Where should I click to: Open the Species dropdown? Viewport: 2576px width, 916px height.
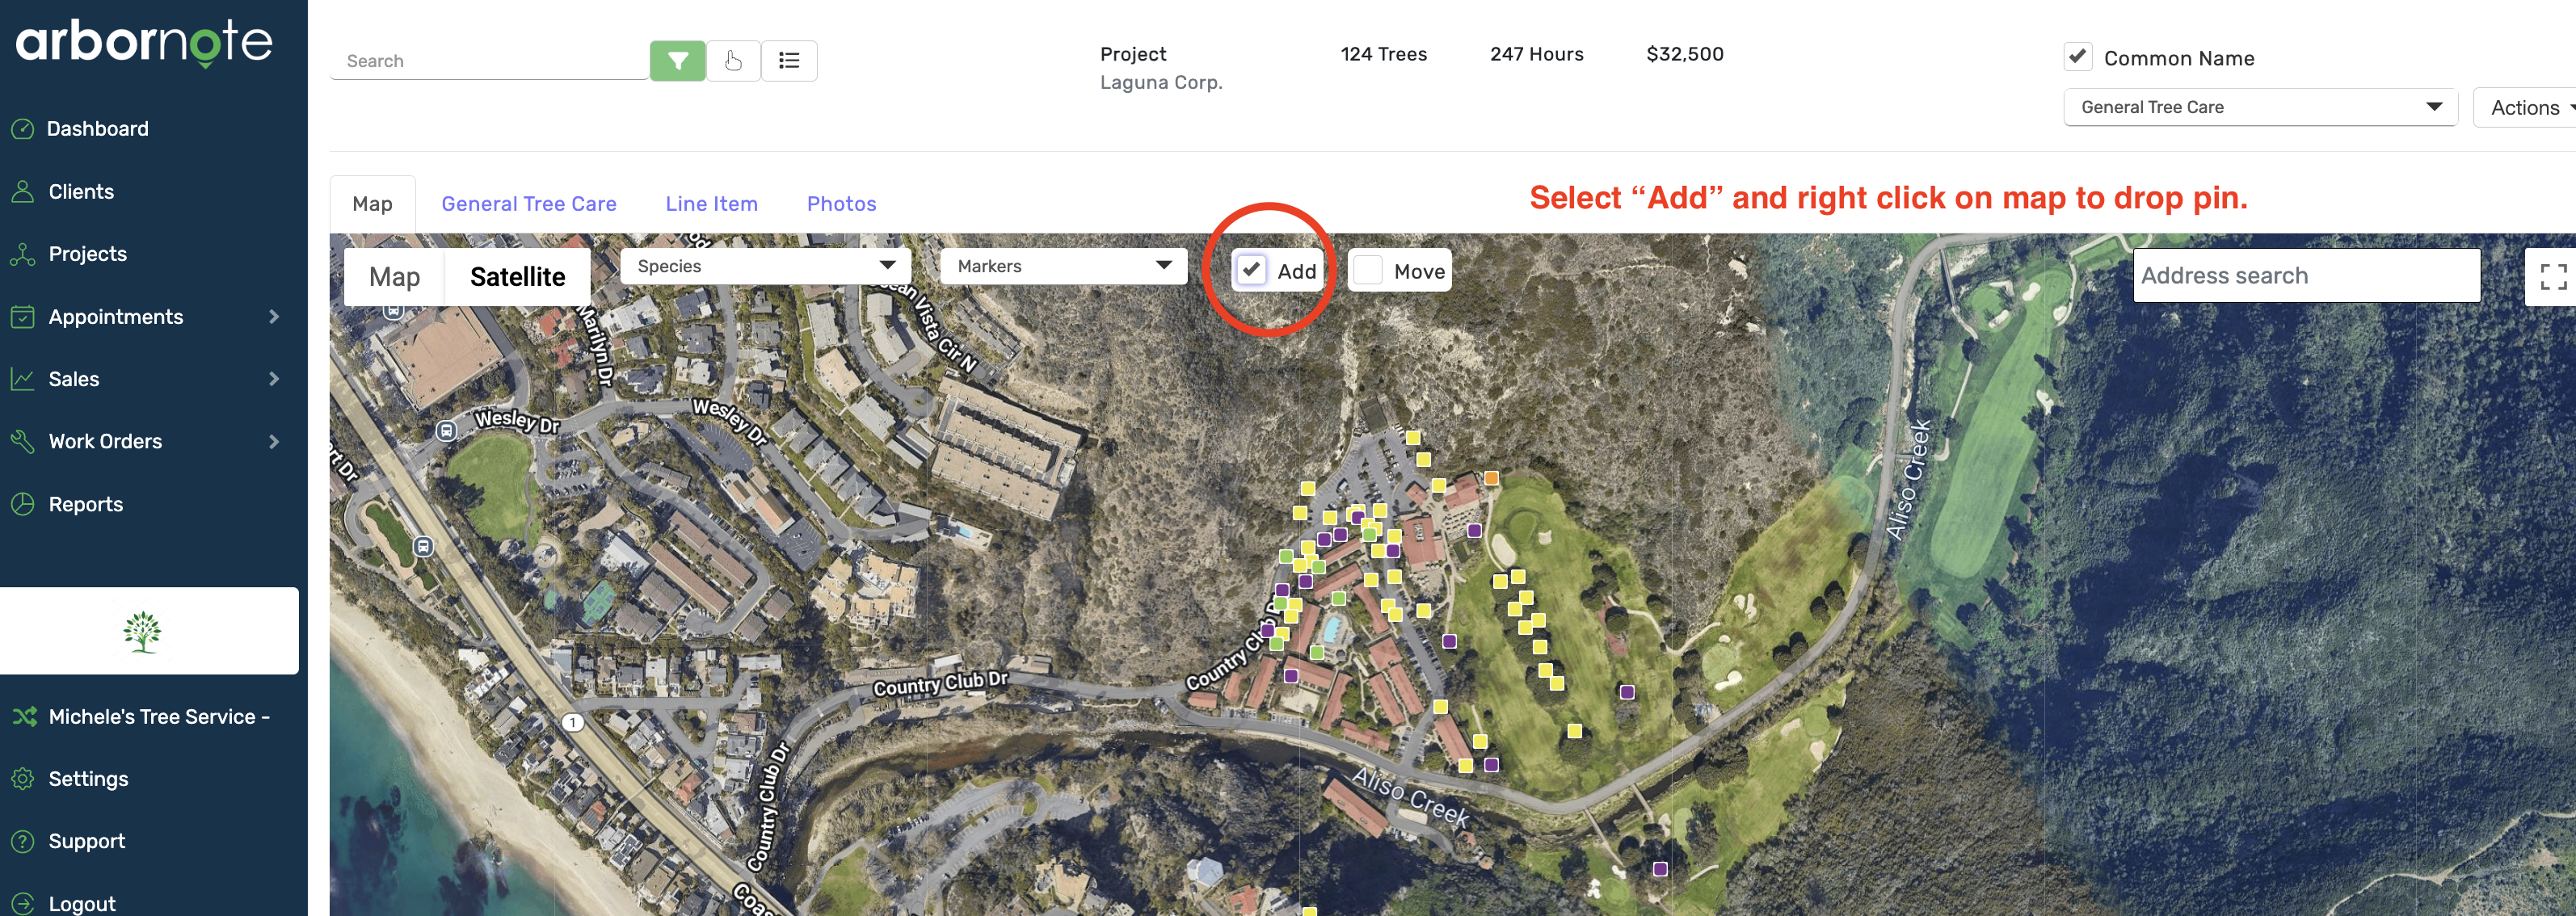pos(765,266)
